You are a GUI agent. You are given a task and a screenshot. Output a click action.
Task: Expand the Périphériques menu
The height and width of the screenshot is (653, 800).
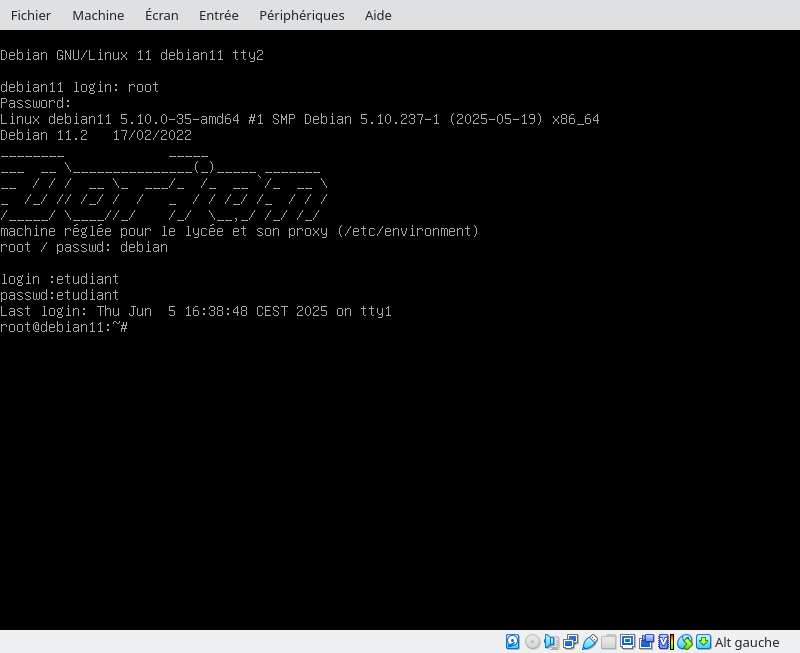[301, 15]
